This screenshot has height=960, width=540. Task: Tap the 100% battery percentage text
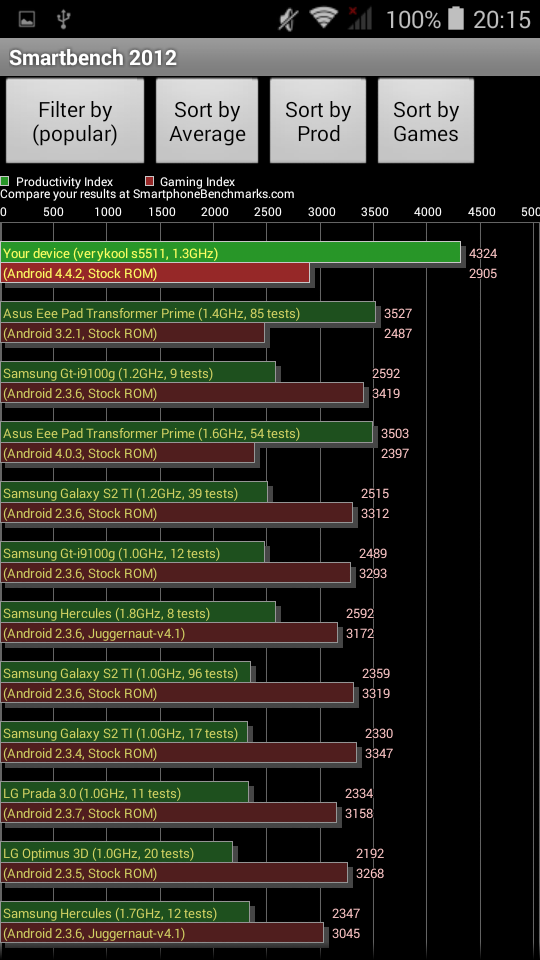413,20
